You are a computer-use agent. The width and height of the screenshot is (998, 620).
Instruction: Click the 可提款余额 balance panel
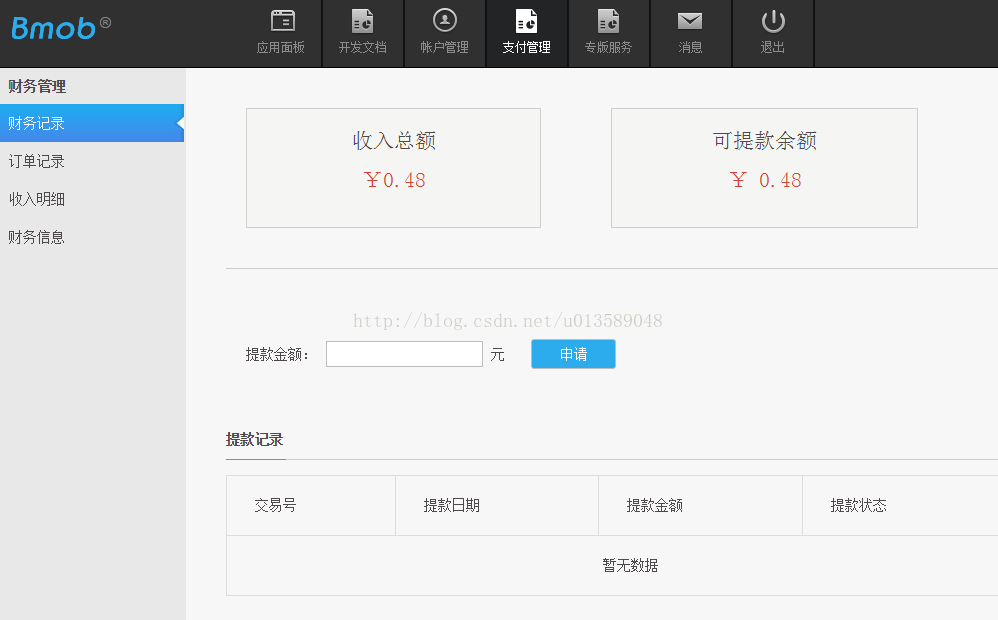[x=763, y=167]
